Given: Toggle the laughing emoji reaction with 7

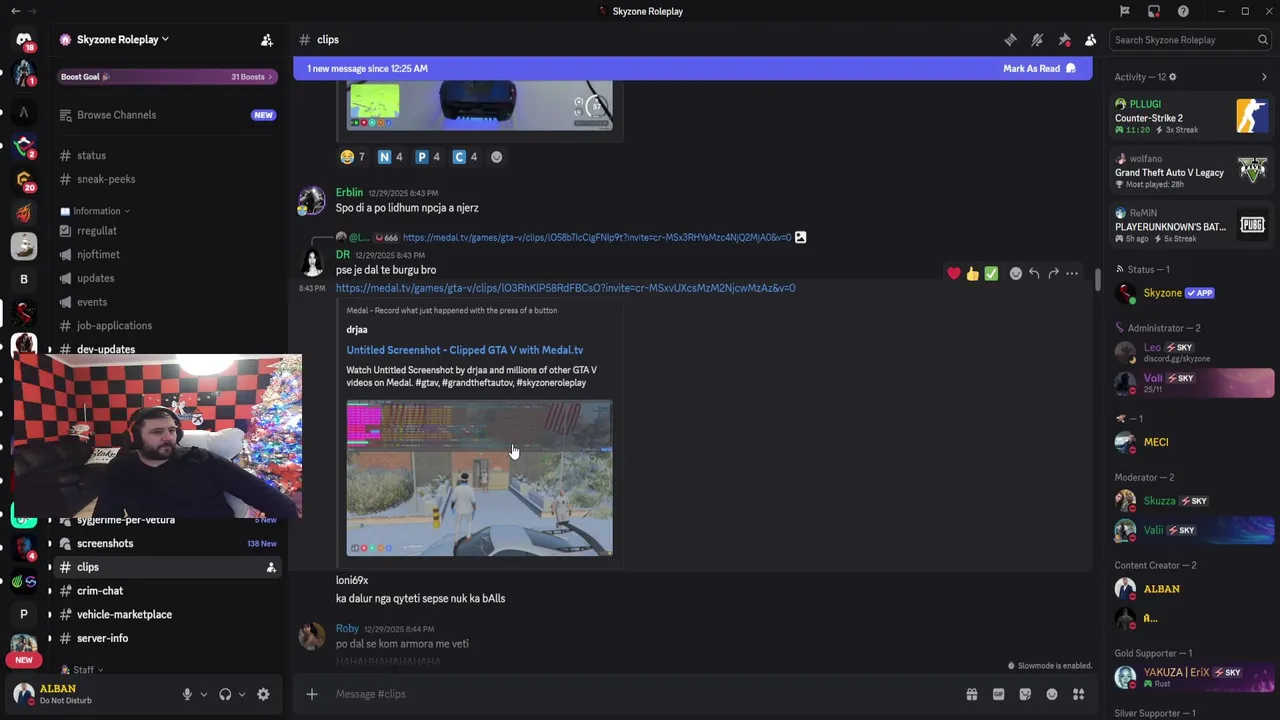Looking at the screenshot, I should point(353,157).
